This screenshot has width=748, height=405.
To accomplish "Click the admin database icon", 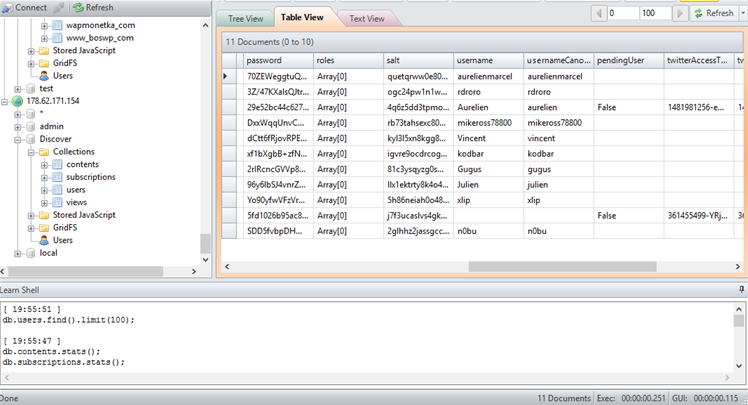I will [x=30, y=127].
